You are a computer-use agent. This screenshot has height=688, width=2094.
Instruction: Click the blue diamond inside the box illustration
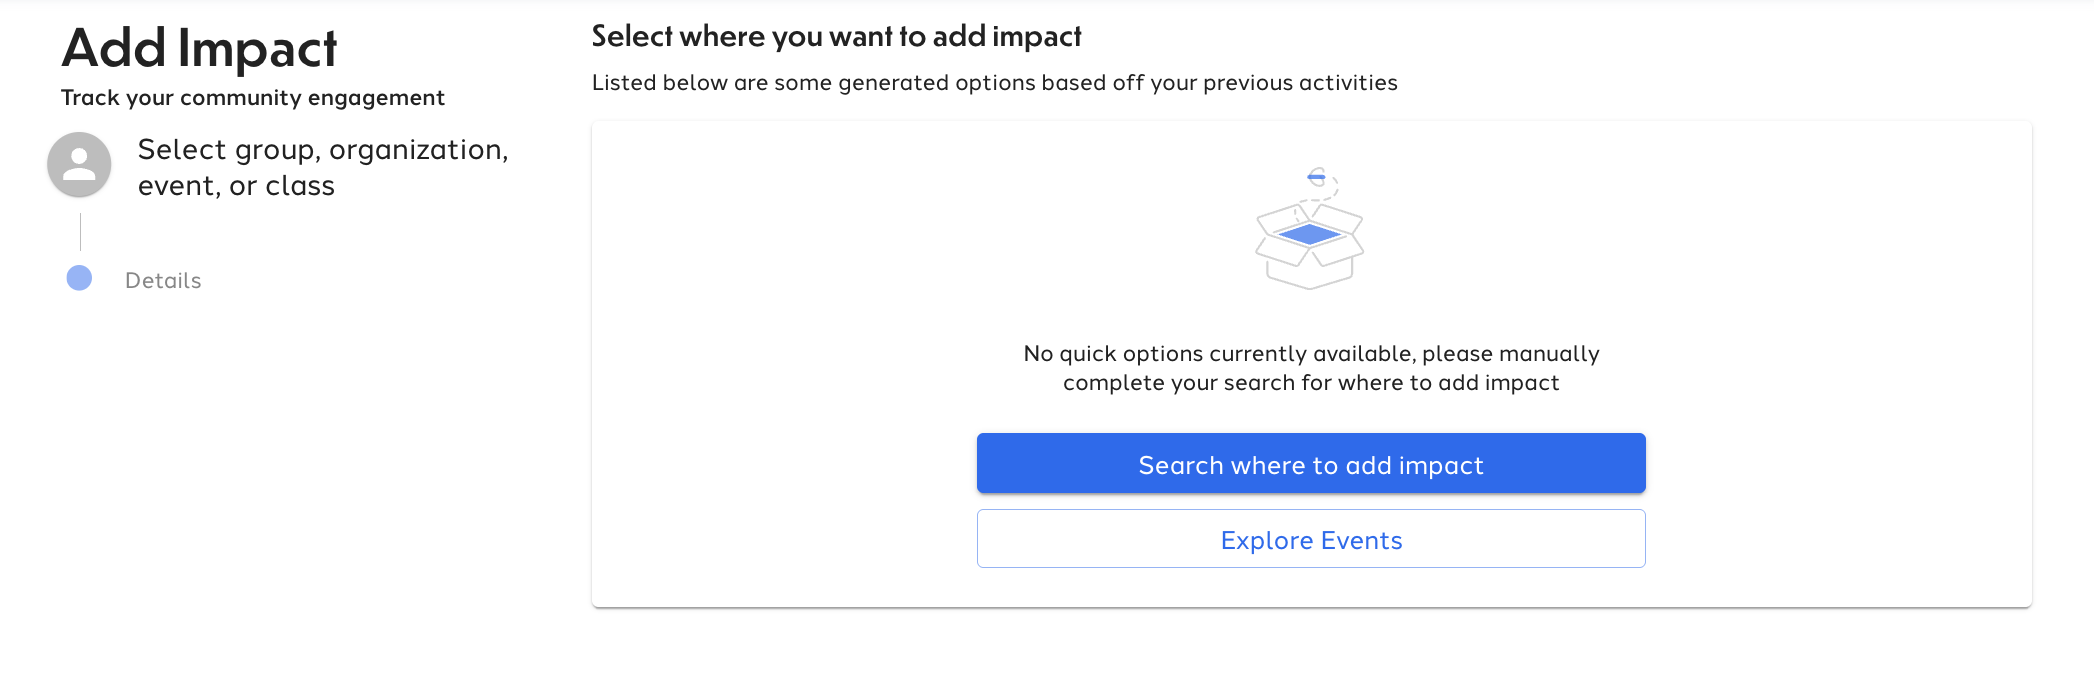point(1309,234)
